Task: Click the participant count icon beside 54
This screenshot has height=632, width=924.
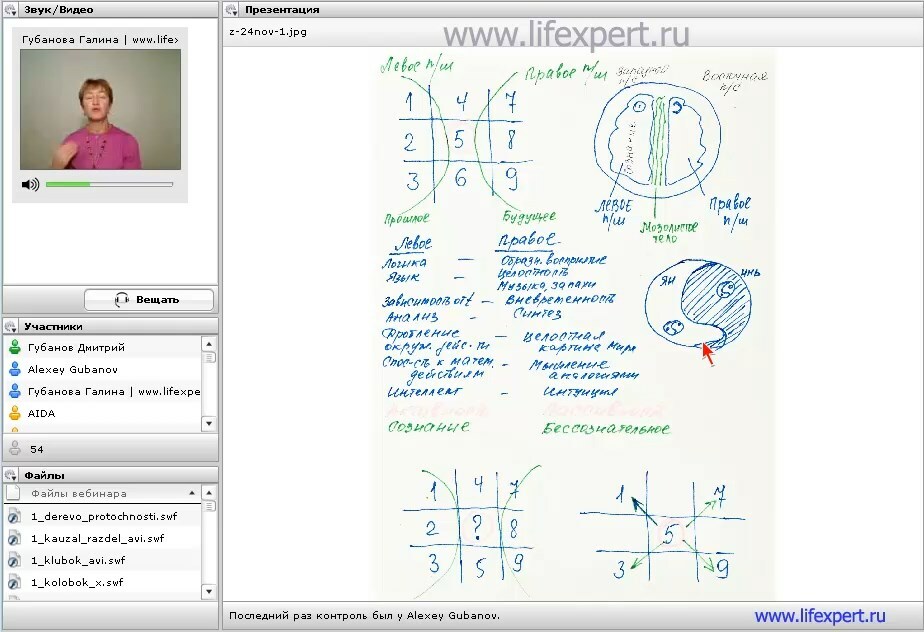Action: [x=15, y=449]
